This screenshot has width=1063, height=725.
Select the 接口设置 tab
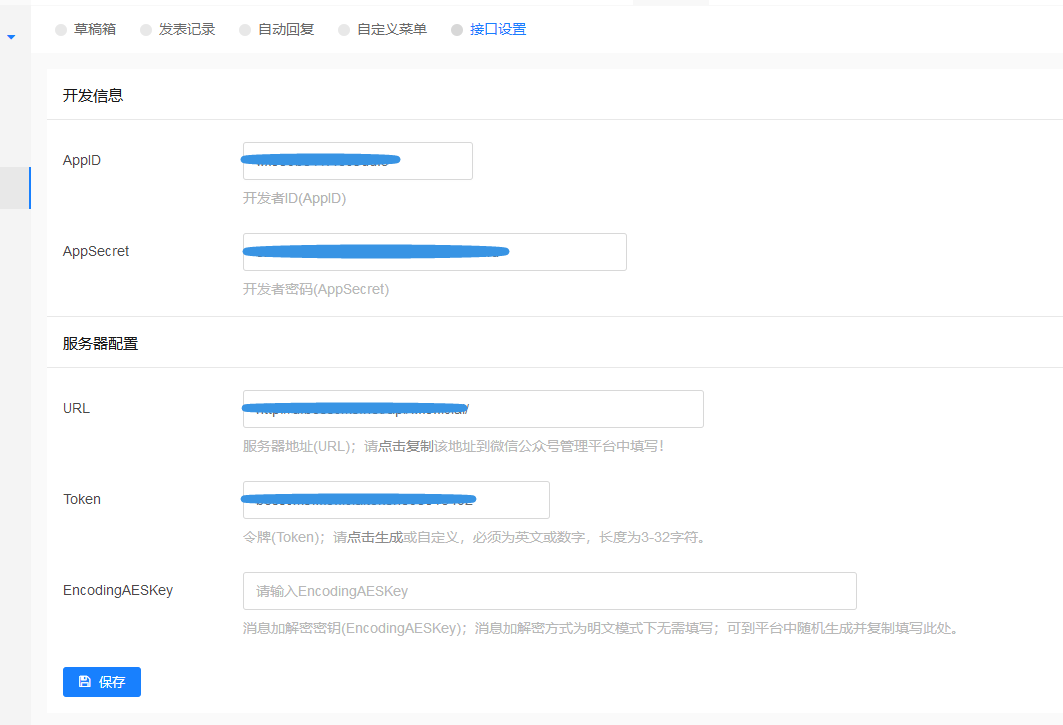point(498,30)
